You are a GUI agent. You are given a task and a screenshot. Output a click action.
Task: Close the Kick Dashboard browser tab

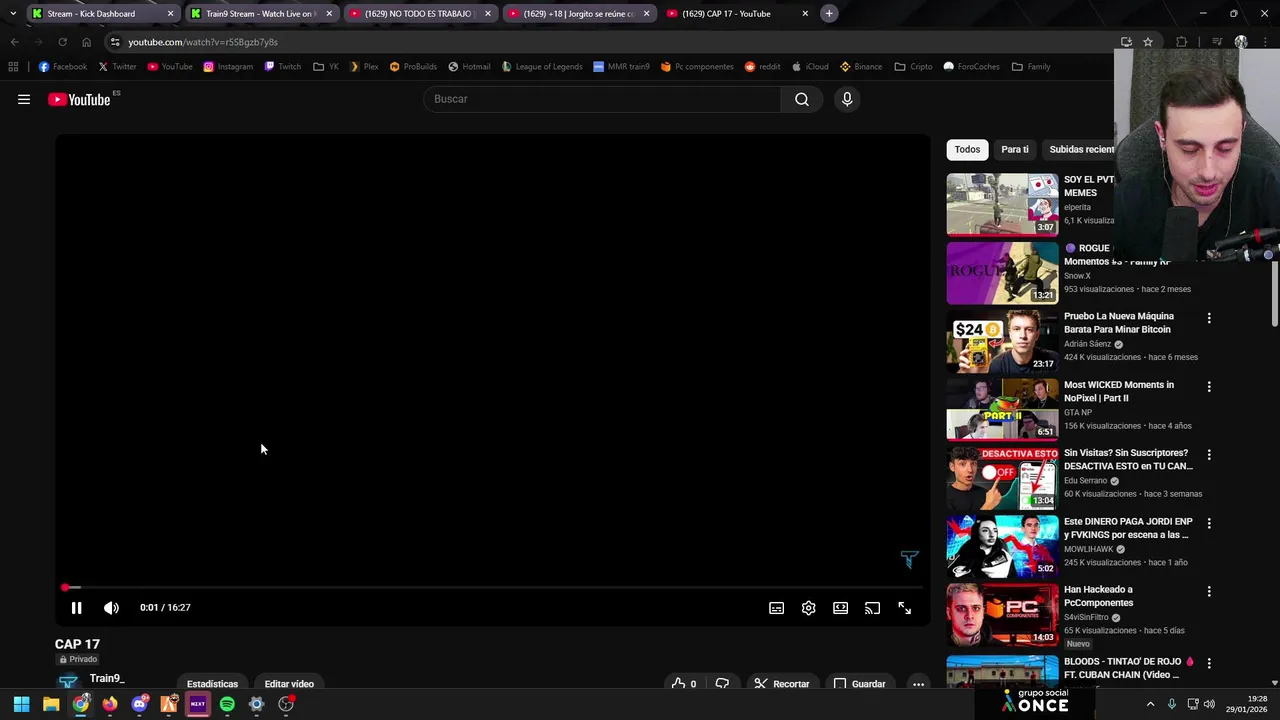click(x=170, y=14)
